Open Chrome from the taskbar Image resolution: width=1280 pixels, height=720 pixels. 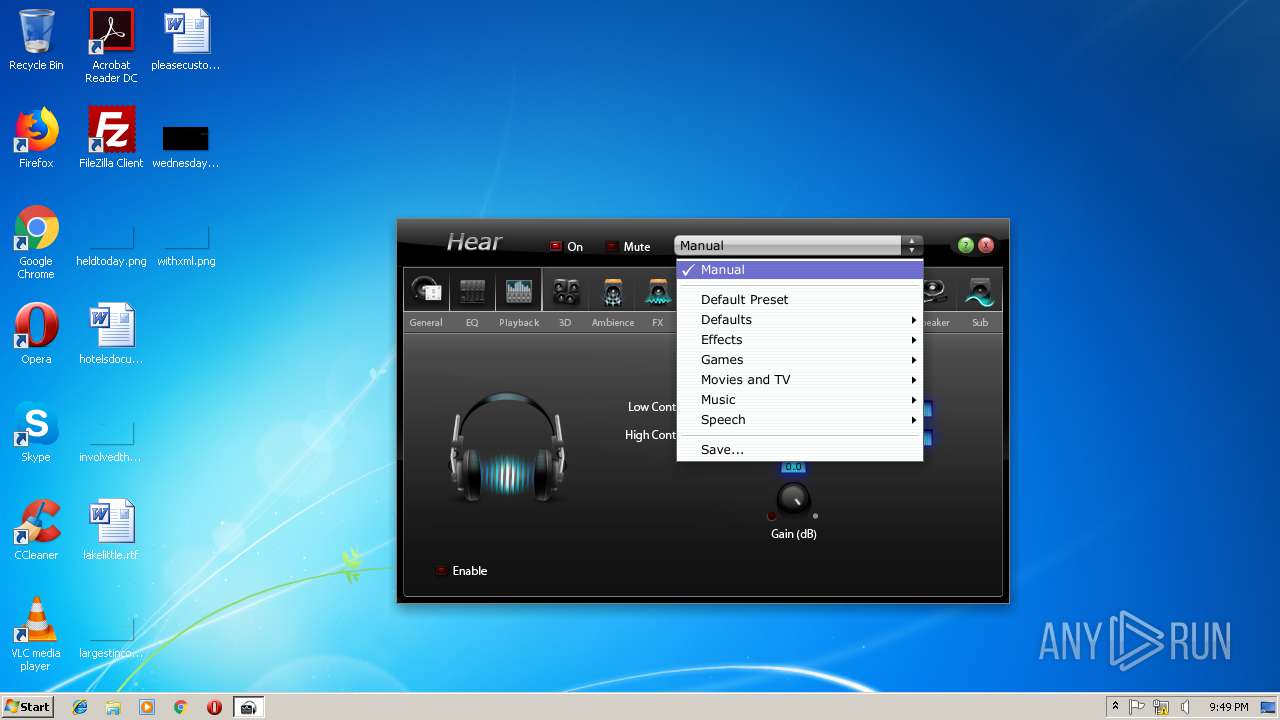tap(181, 707)
